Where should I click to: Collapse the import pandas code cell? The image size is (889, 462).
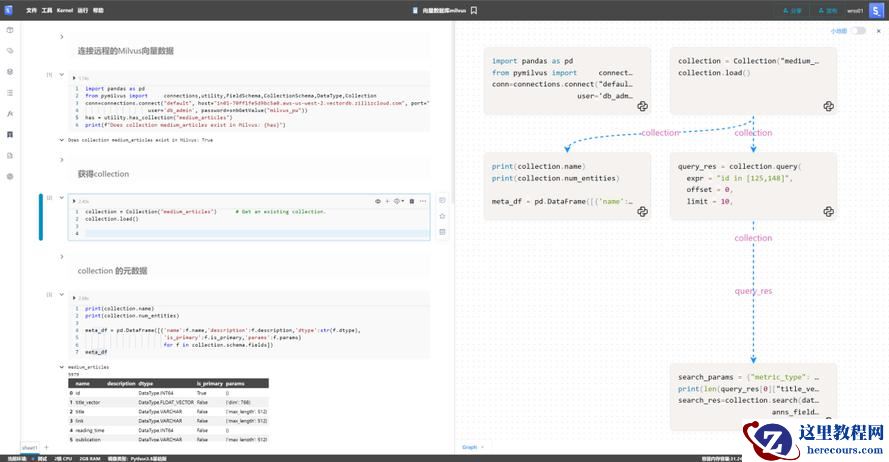tap(60, 75)
